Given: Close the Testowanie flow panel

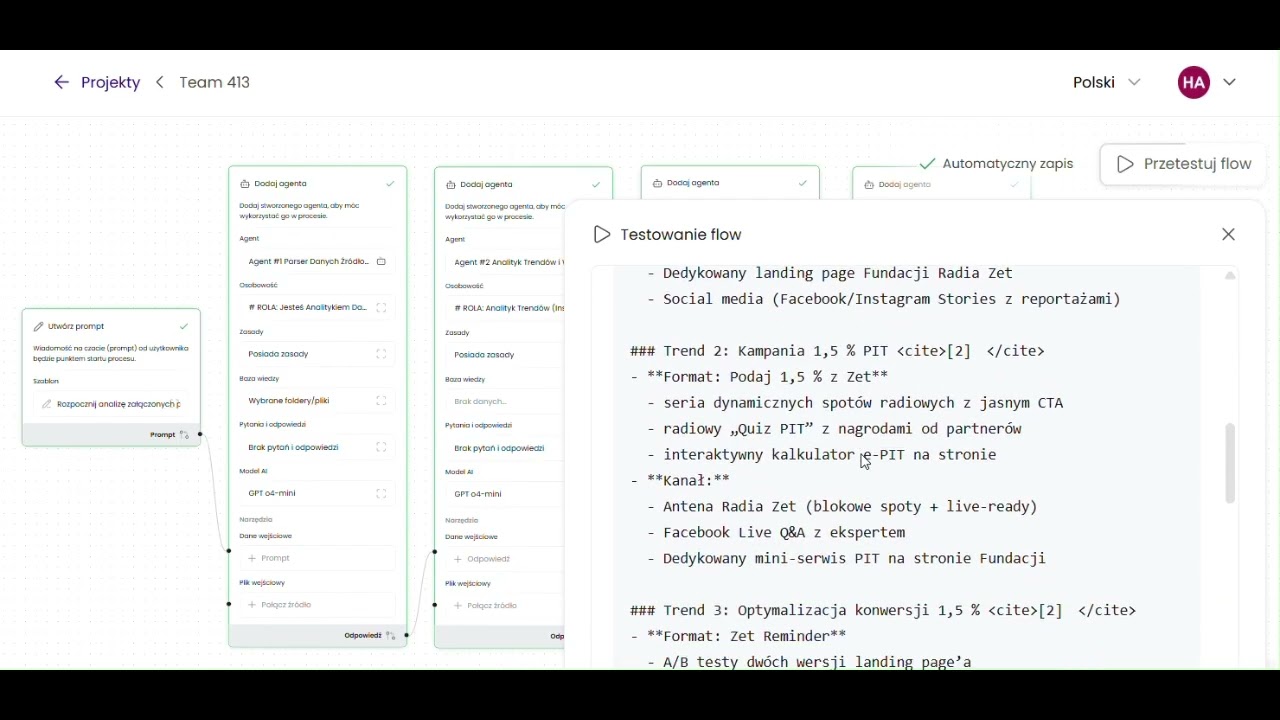Looking at the screenshot, I should [x=1229, y=235].
